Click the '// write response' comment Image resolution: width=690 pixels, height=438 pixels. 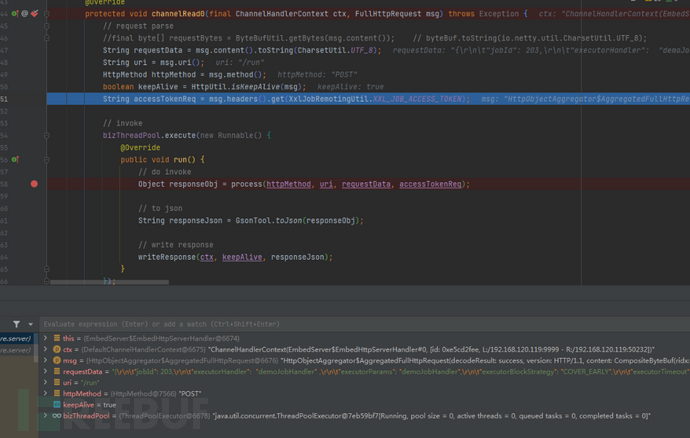click(x=176, y=245)
